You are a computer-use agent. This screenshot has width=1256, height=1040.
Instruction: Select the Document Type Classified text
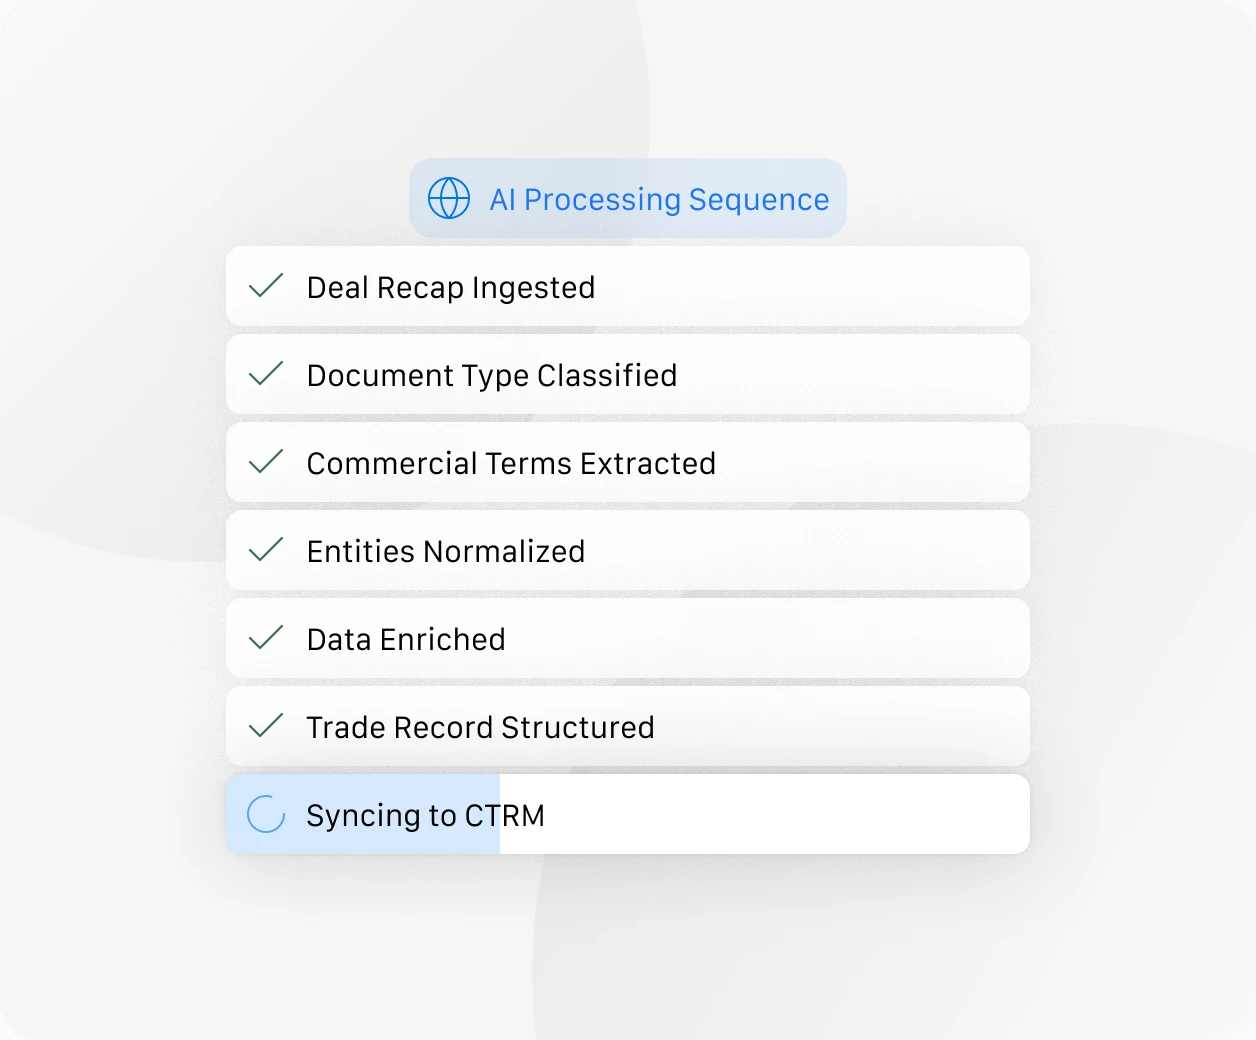491,375
